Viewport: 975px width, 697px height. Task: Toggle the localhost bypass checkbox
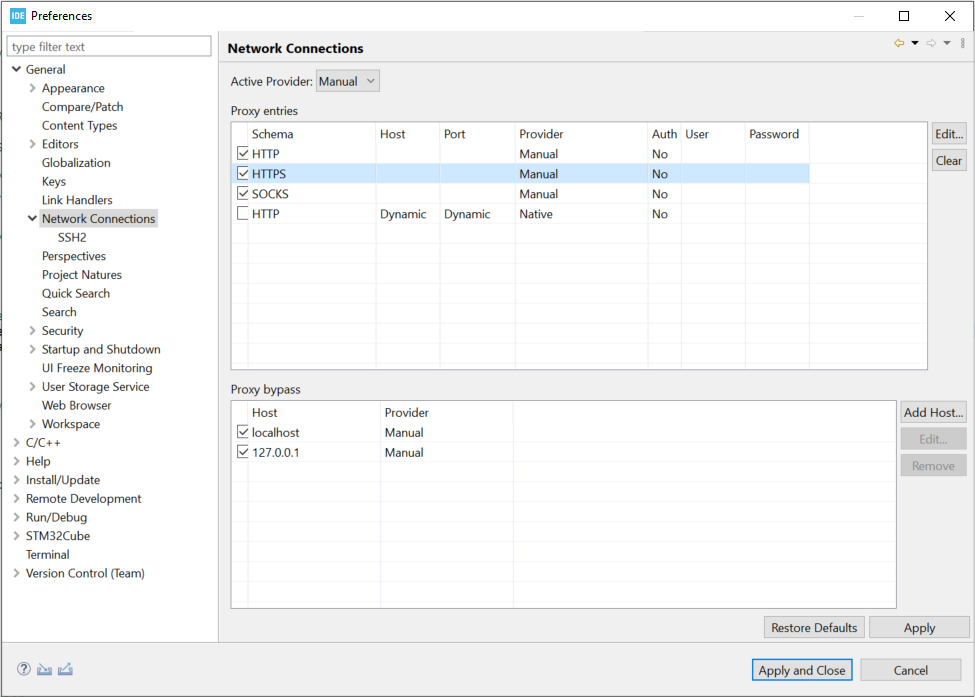click(x=243, y=432)
